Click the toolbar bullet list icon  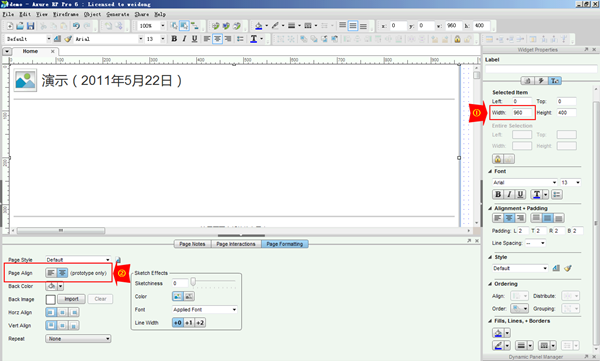[x=240, y=39]
